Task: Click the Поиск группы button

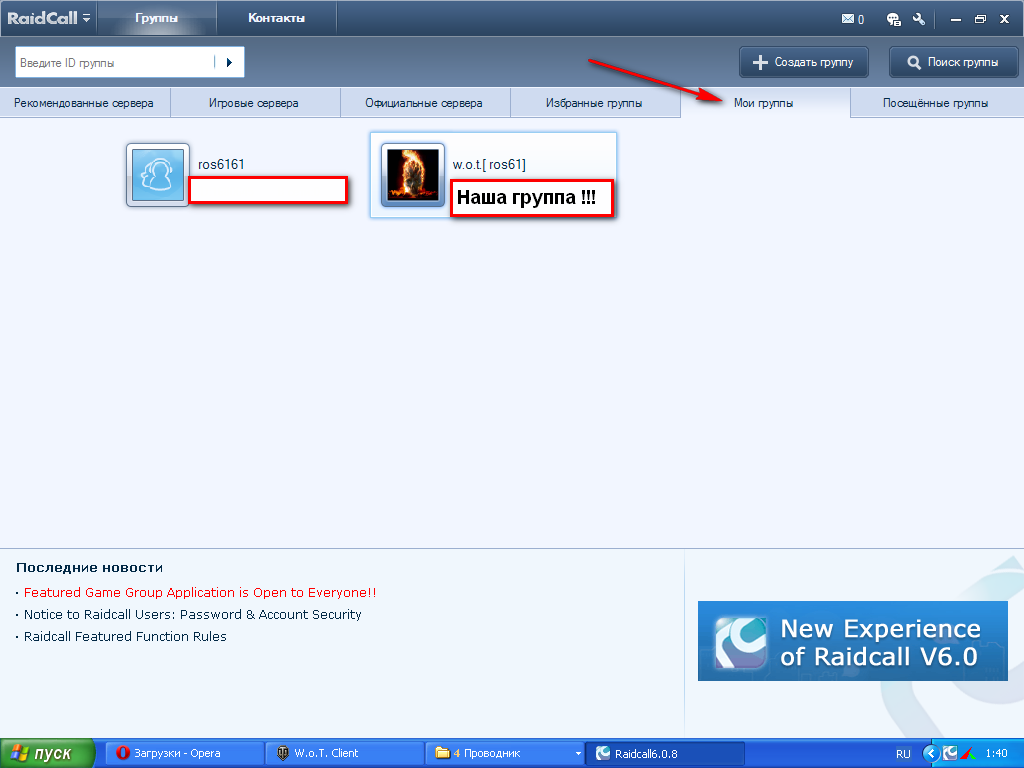Action: 953,63
